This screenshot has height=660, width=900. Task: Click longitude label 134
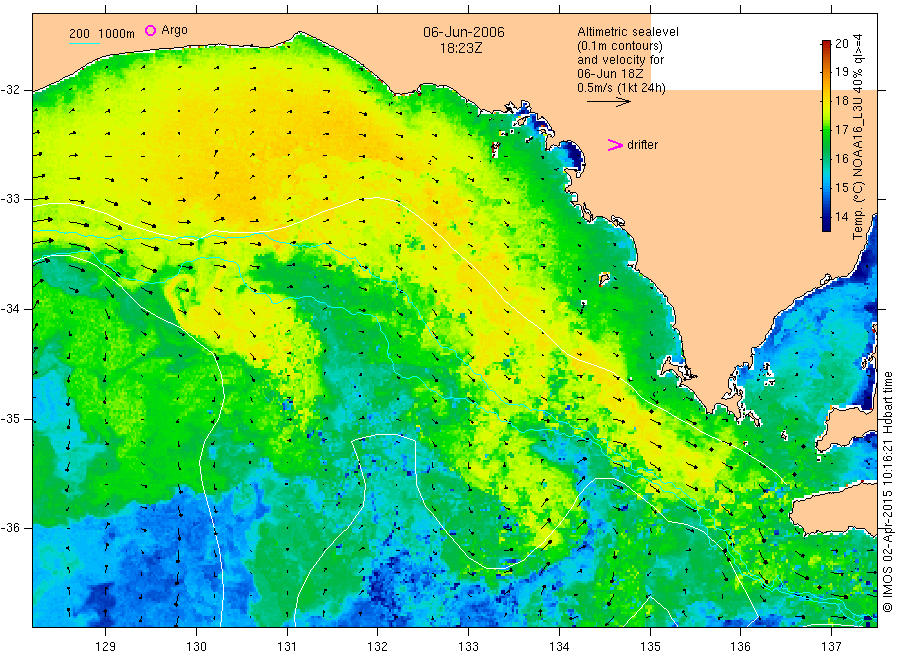pos(559,647)
